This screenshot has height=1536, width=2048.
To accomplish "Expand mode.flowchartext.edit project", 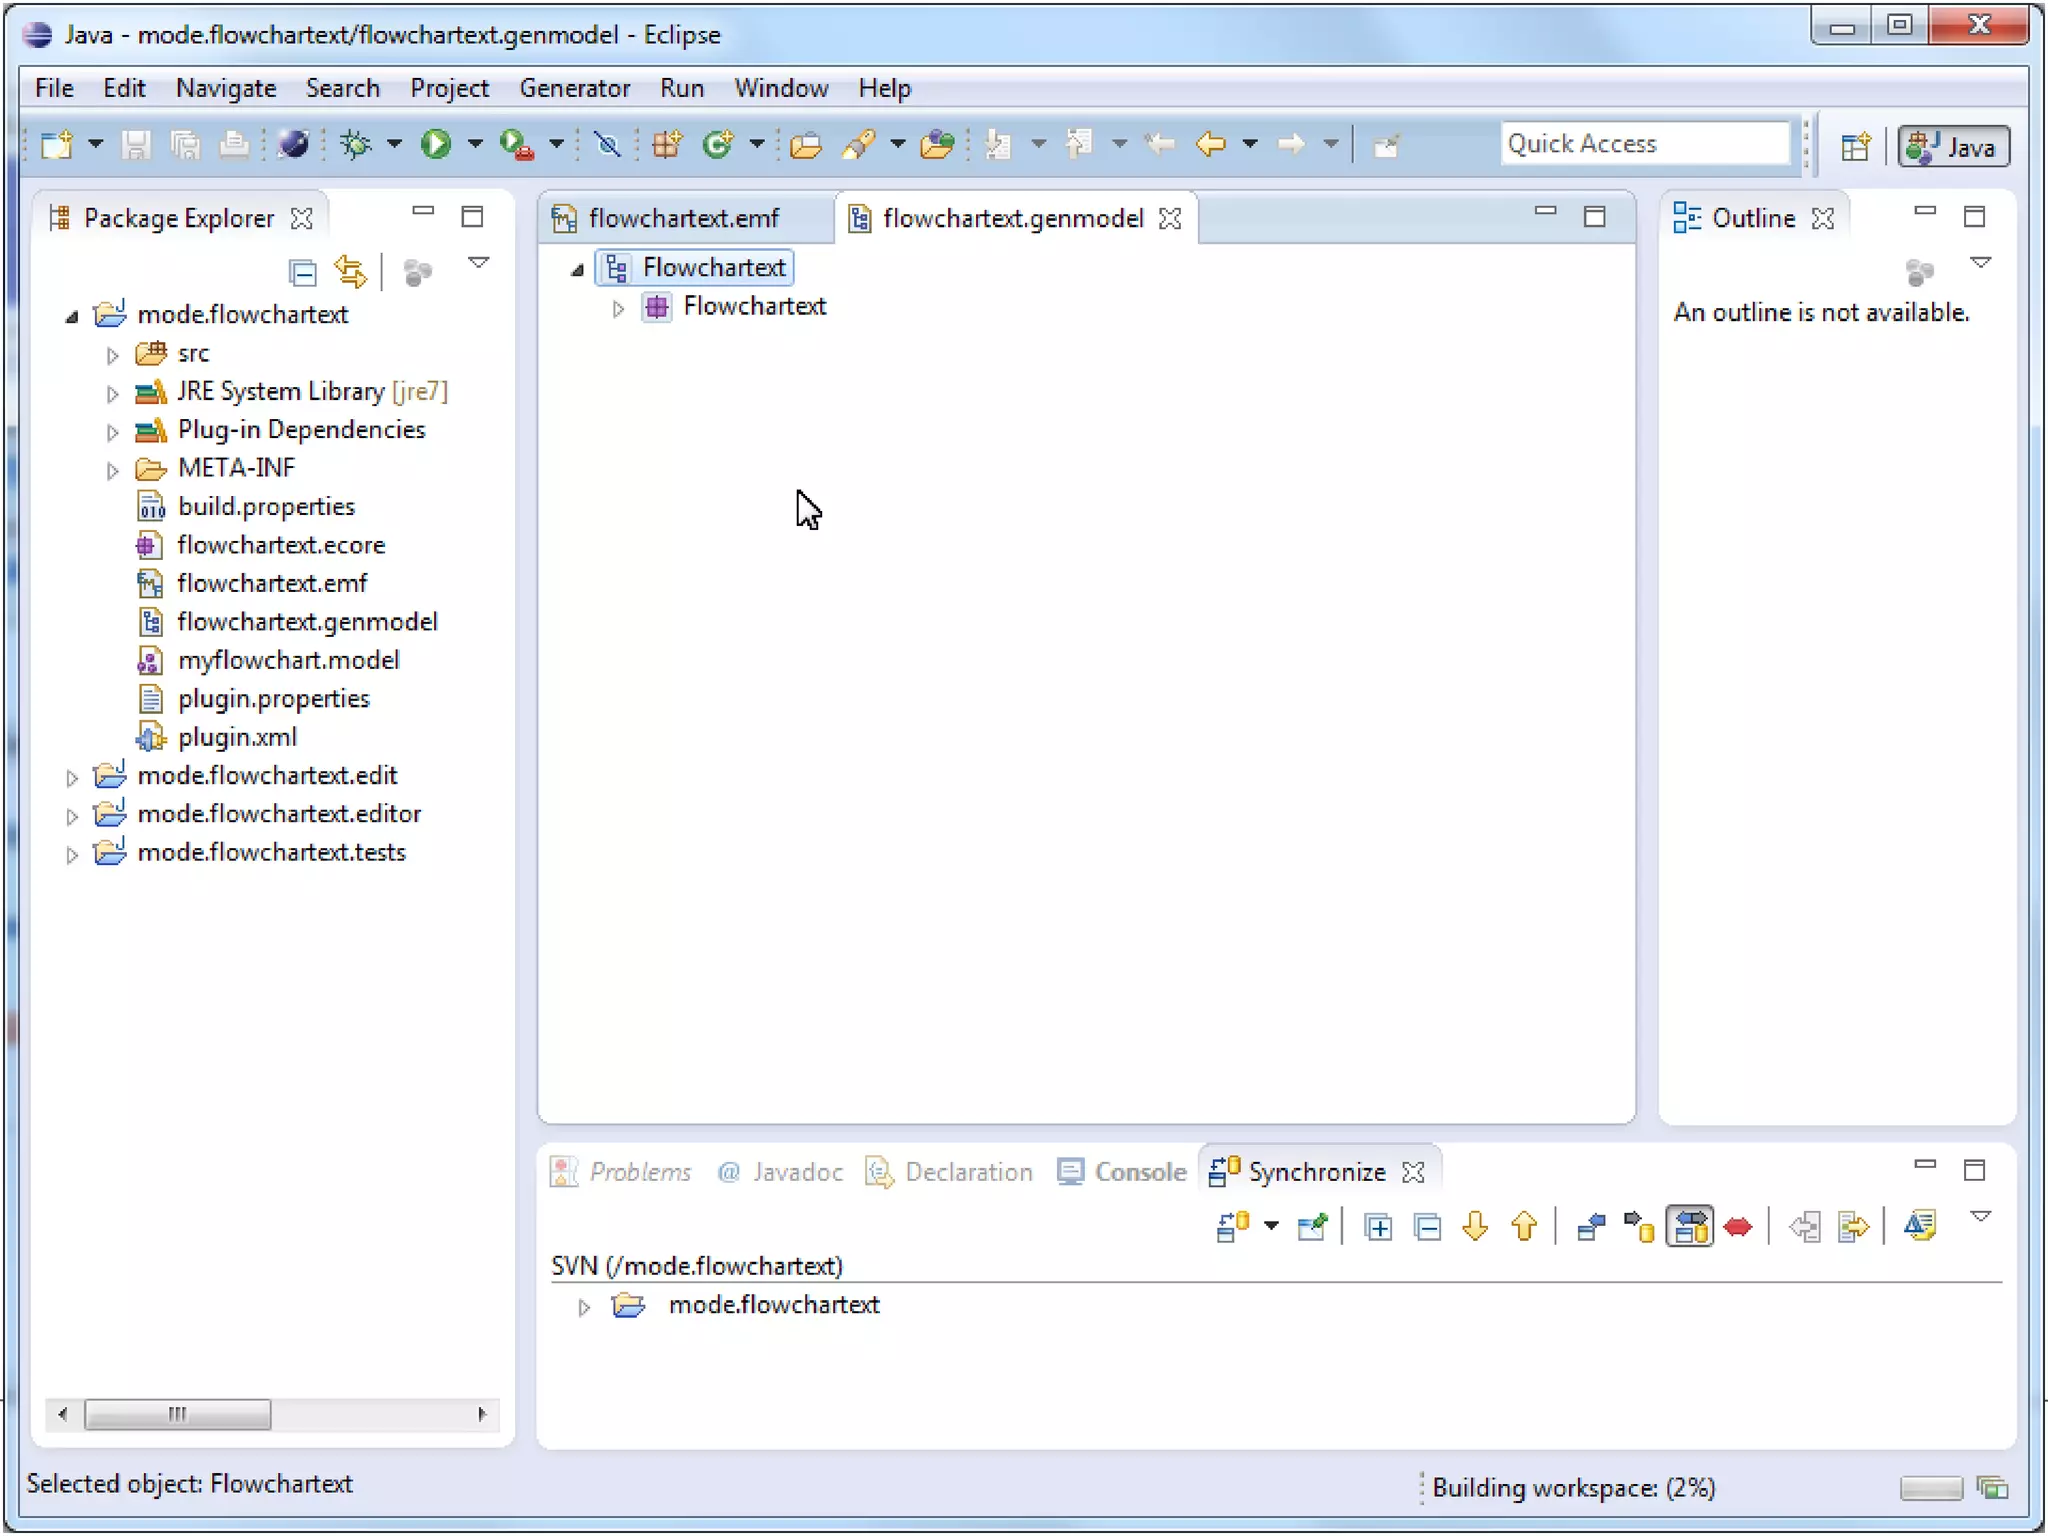I will click(x=72, y=777).
